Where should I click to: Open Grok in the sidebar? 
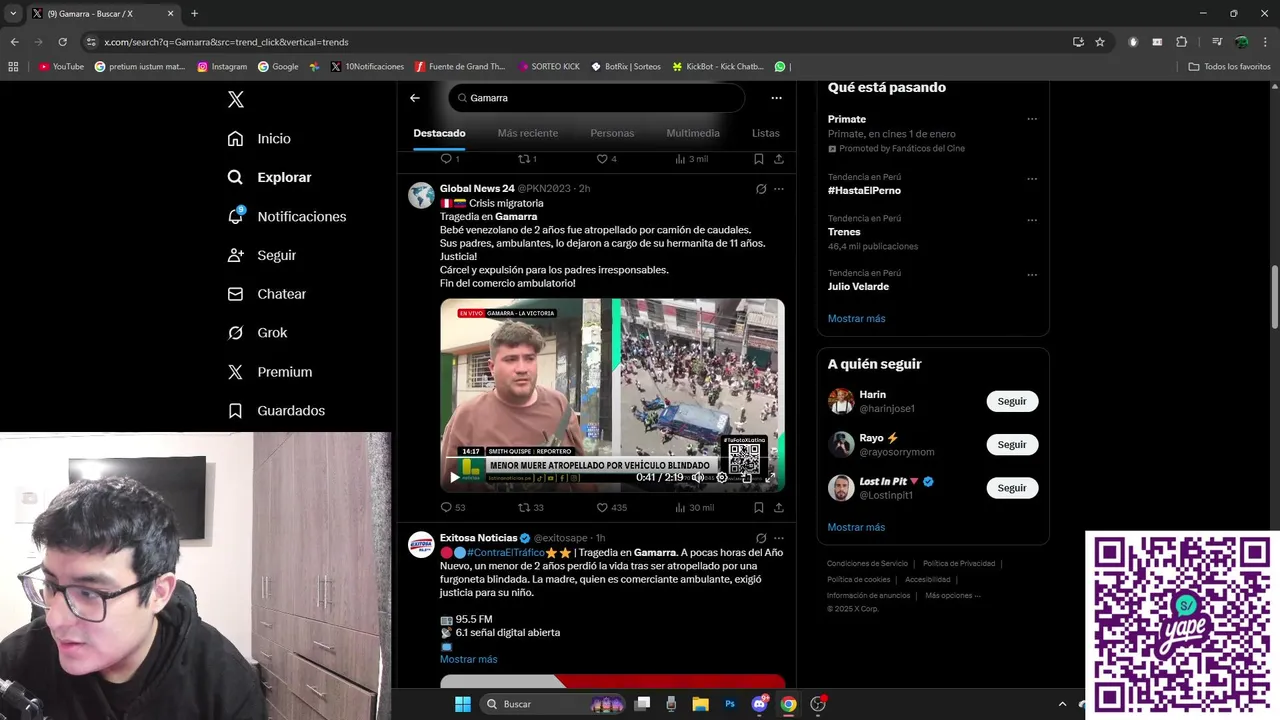pyautogui.click(x=257, y=333)
